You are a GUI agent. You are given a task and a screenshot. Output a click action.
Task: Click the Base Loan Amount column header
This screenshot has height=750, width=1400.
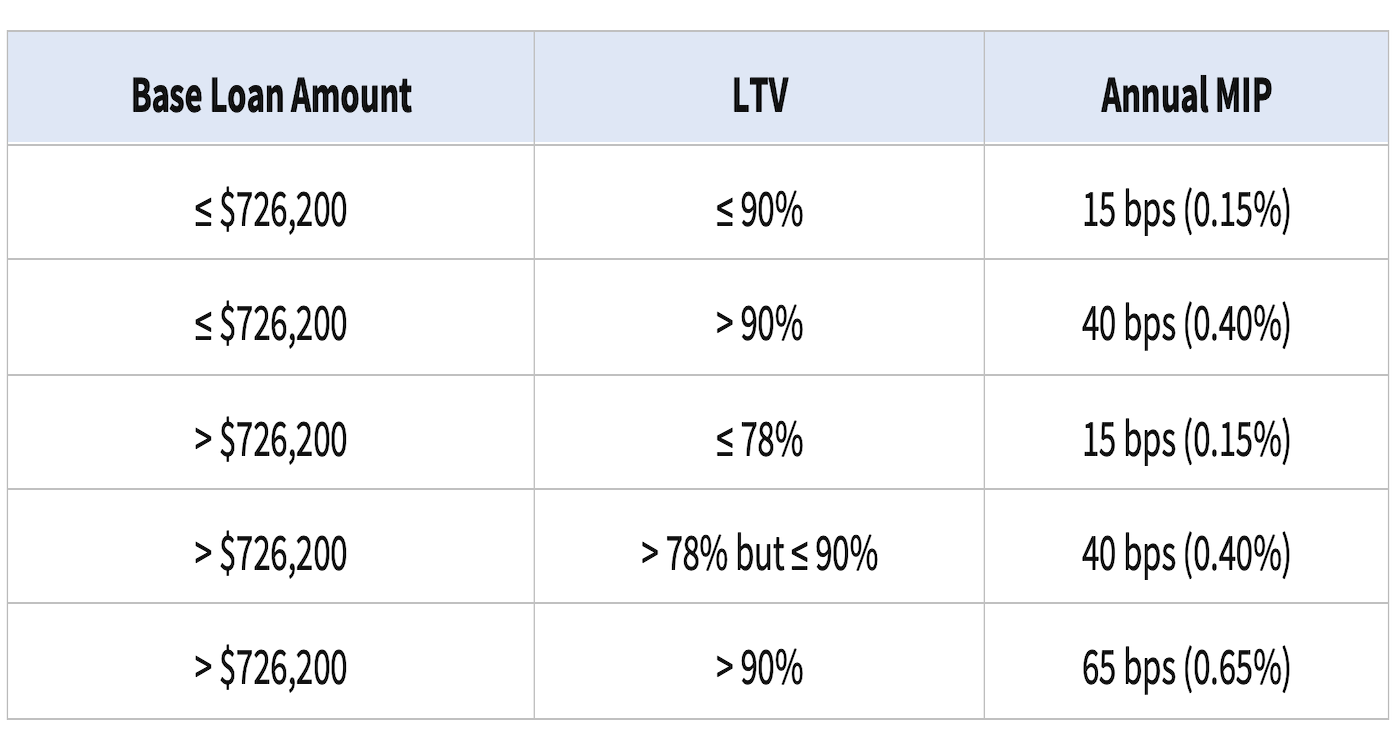pos(271,96)
